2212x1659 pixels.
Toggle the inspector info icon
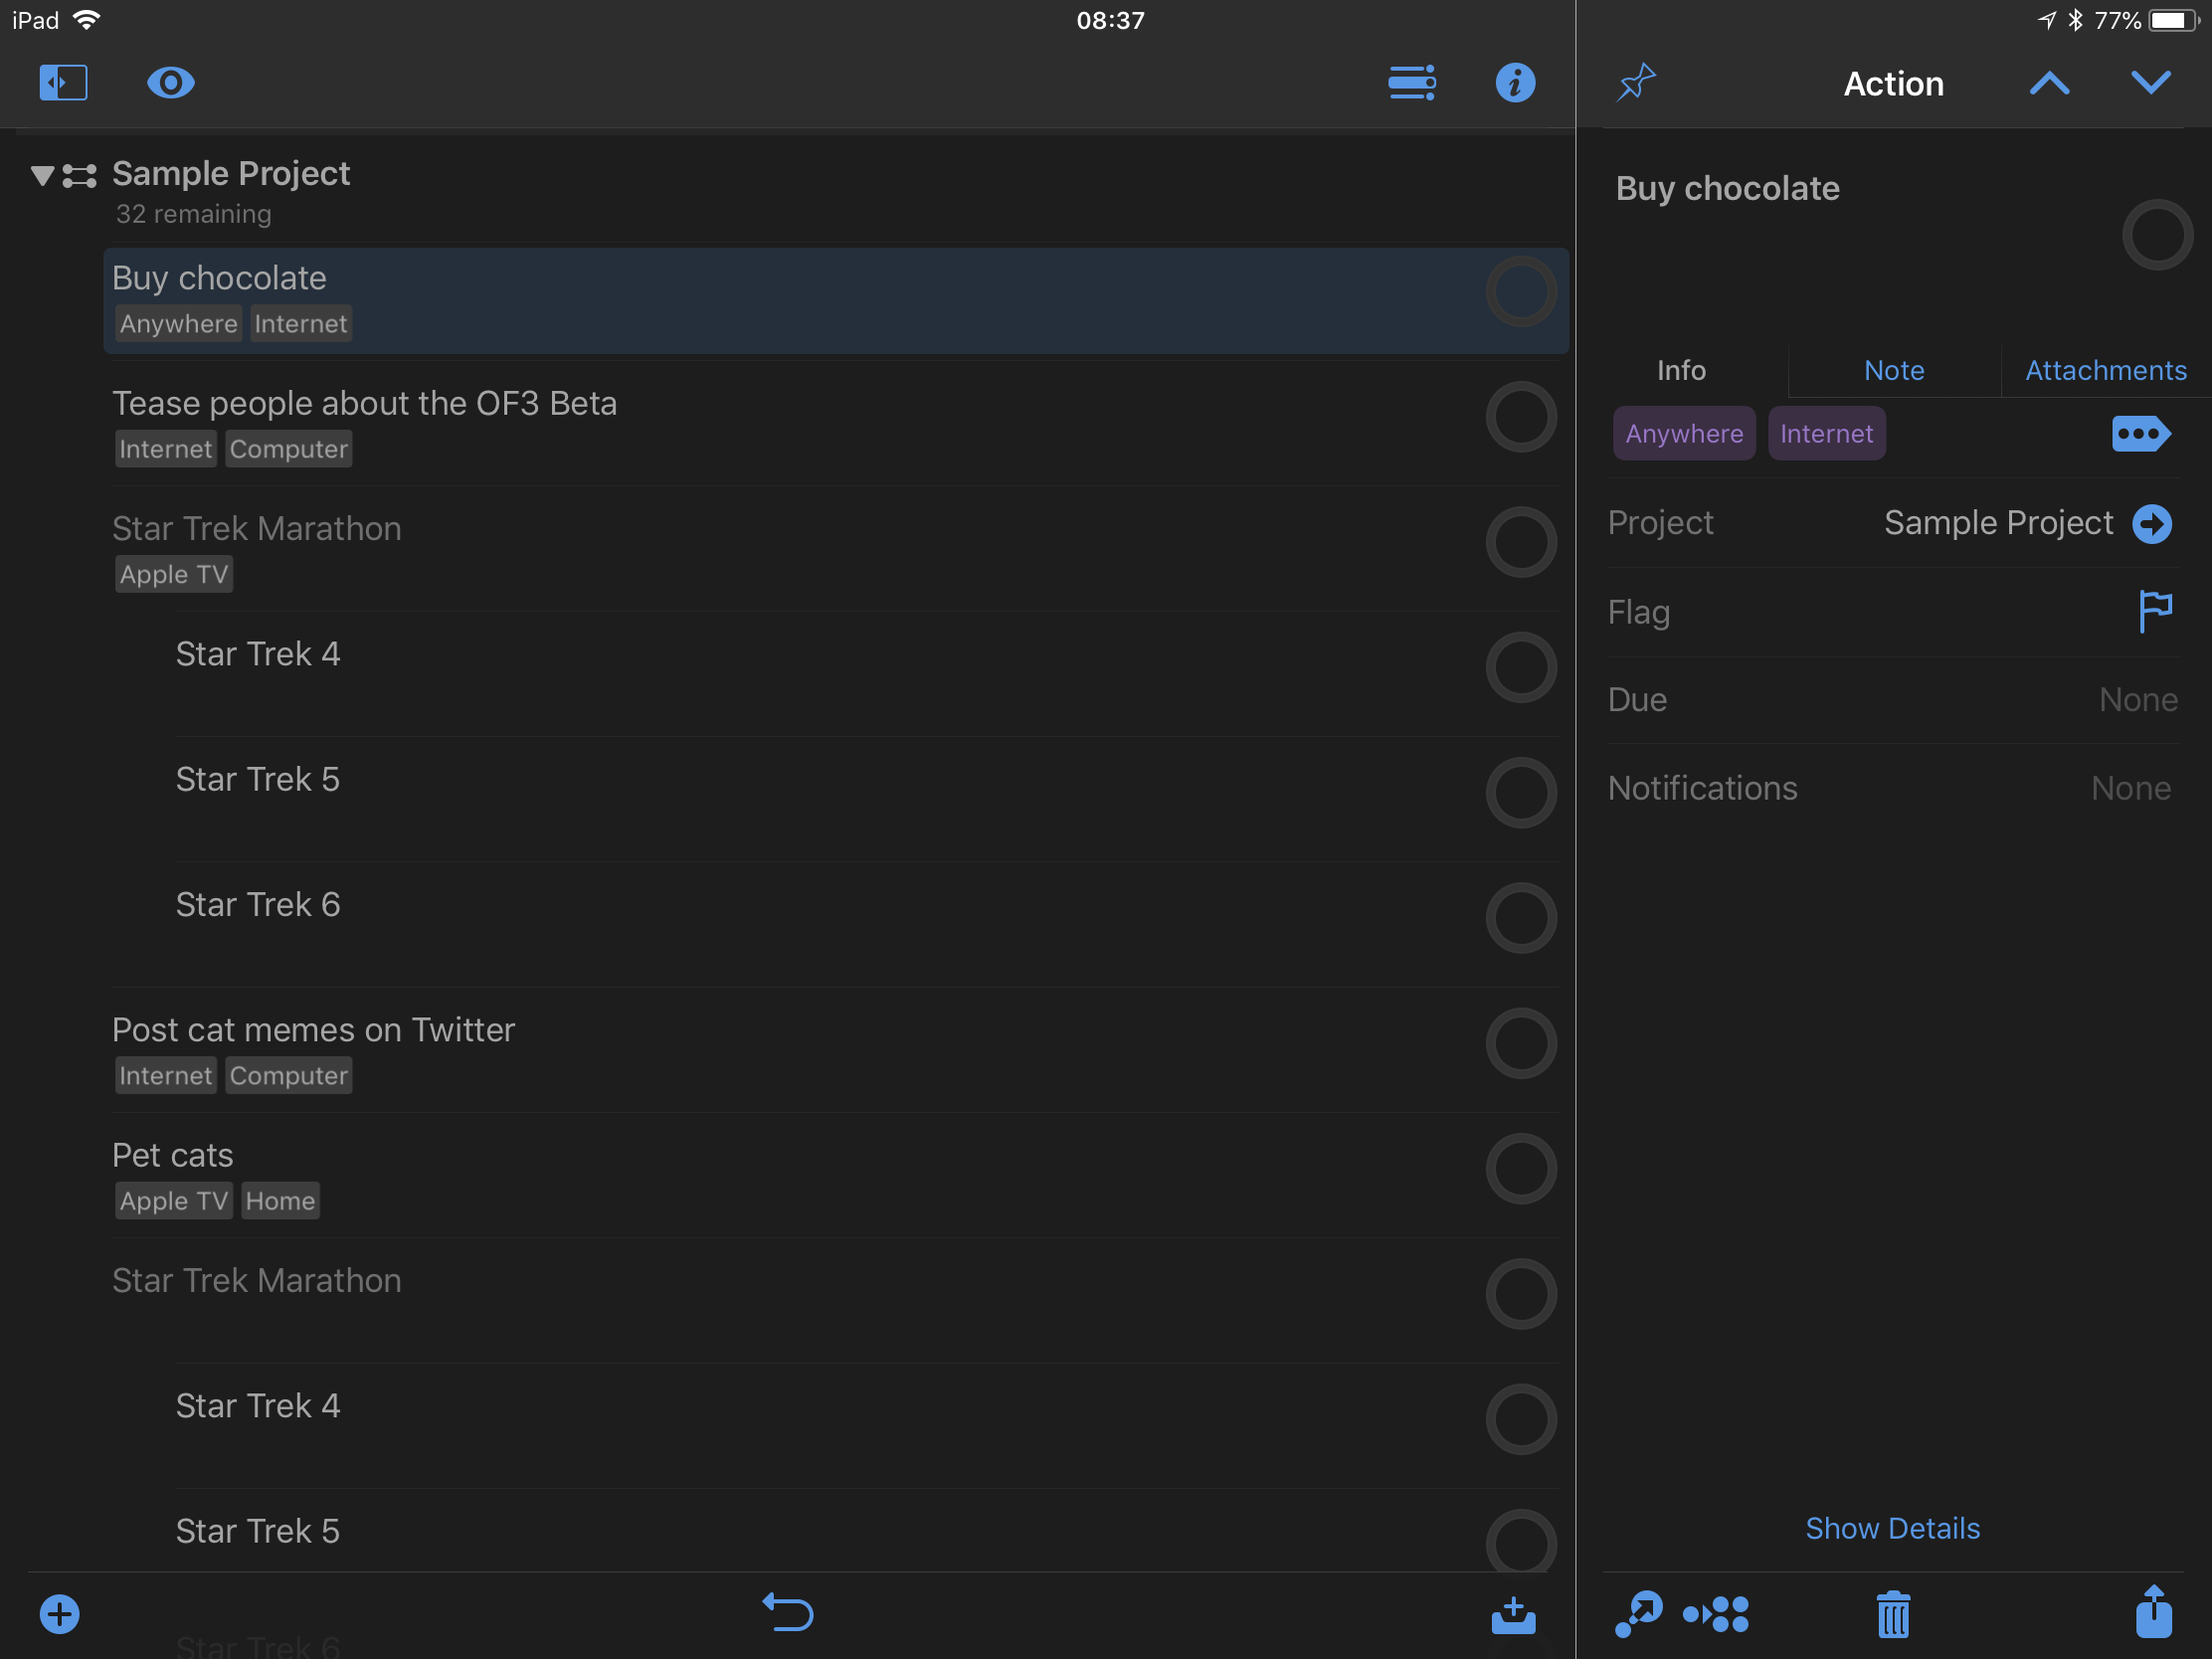(1515, 83)
